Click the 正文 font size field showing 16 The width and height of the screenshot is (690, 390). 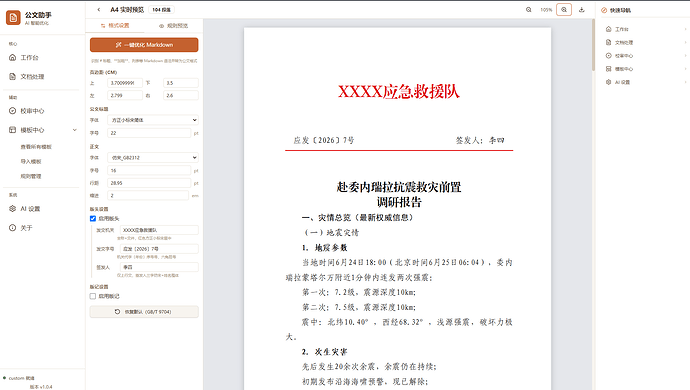[150, 170]
